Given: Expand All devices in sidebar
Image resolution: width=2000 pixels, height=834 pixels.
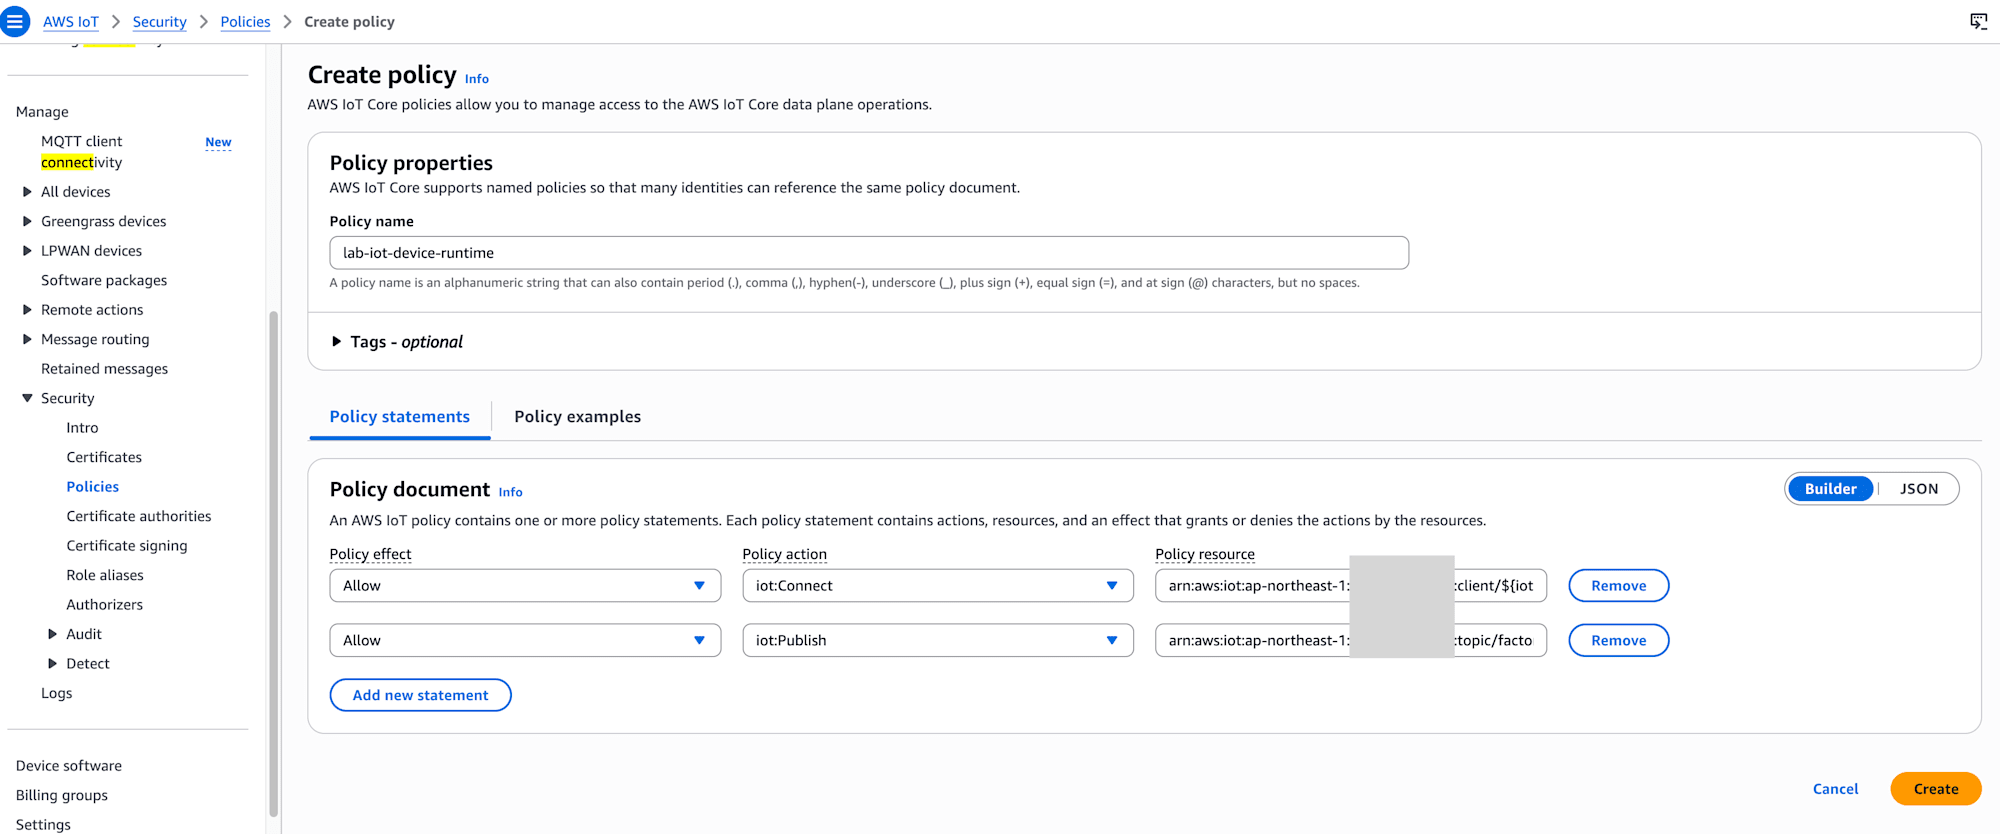Looking at the screenshot, I should pyautogui.click(x=27, y=192).
